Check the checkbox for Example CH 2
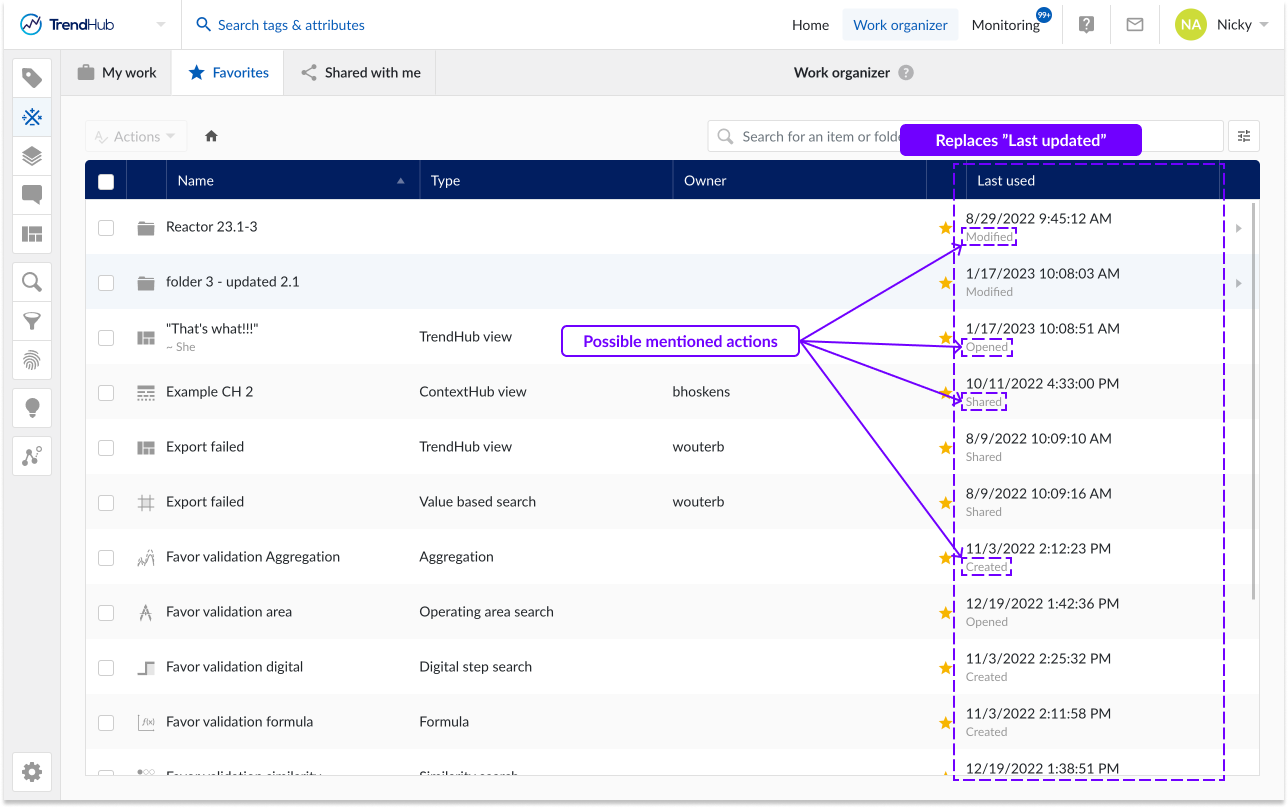This screenshot has height=808, width=1288. 106,392
